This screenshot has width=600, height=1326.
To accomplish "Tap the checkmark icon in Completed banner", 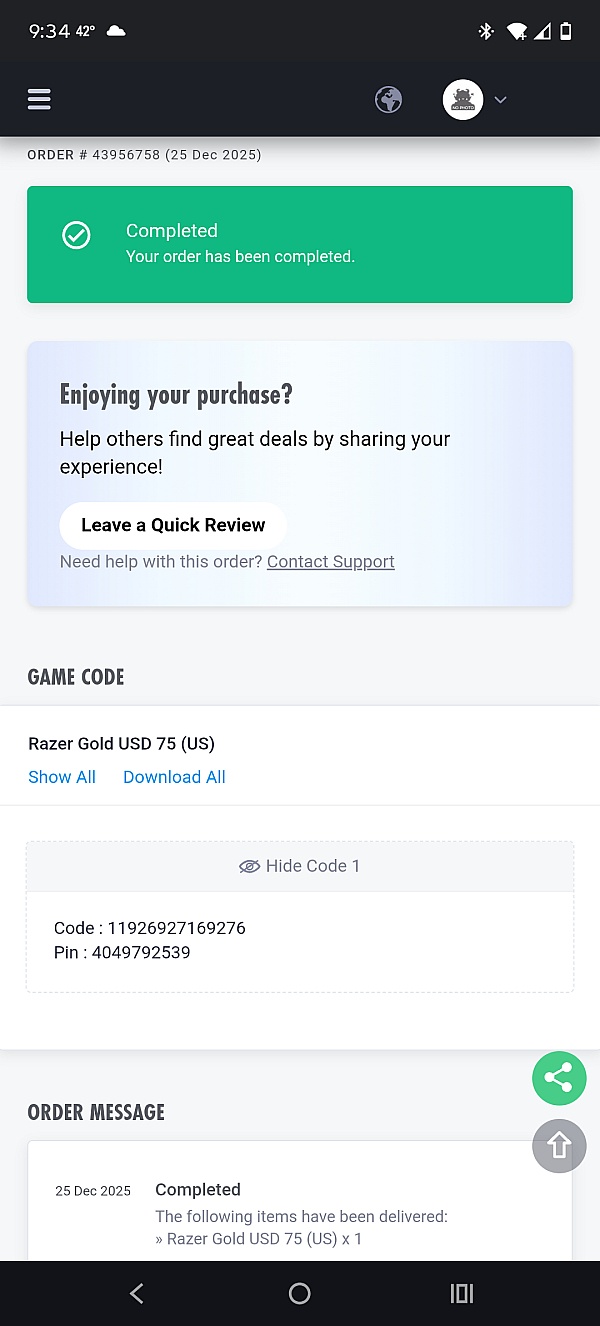I will [77, 235].
